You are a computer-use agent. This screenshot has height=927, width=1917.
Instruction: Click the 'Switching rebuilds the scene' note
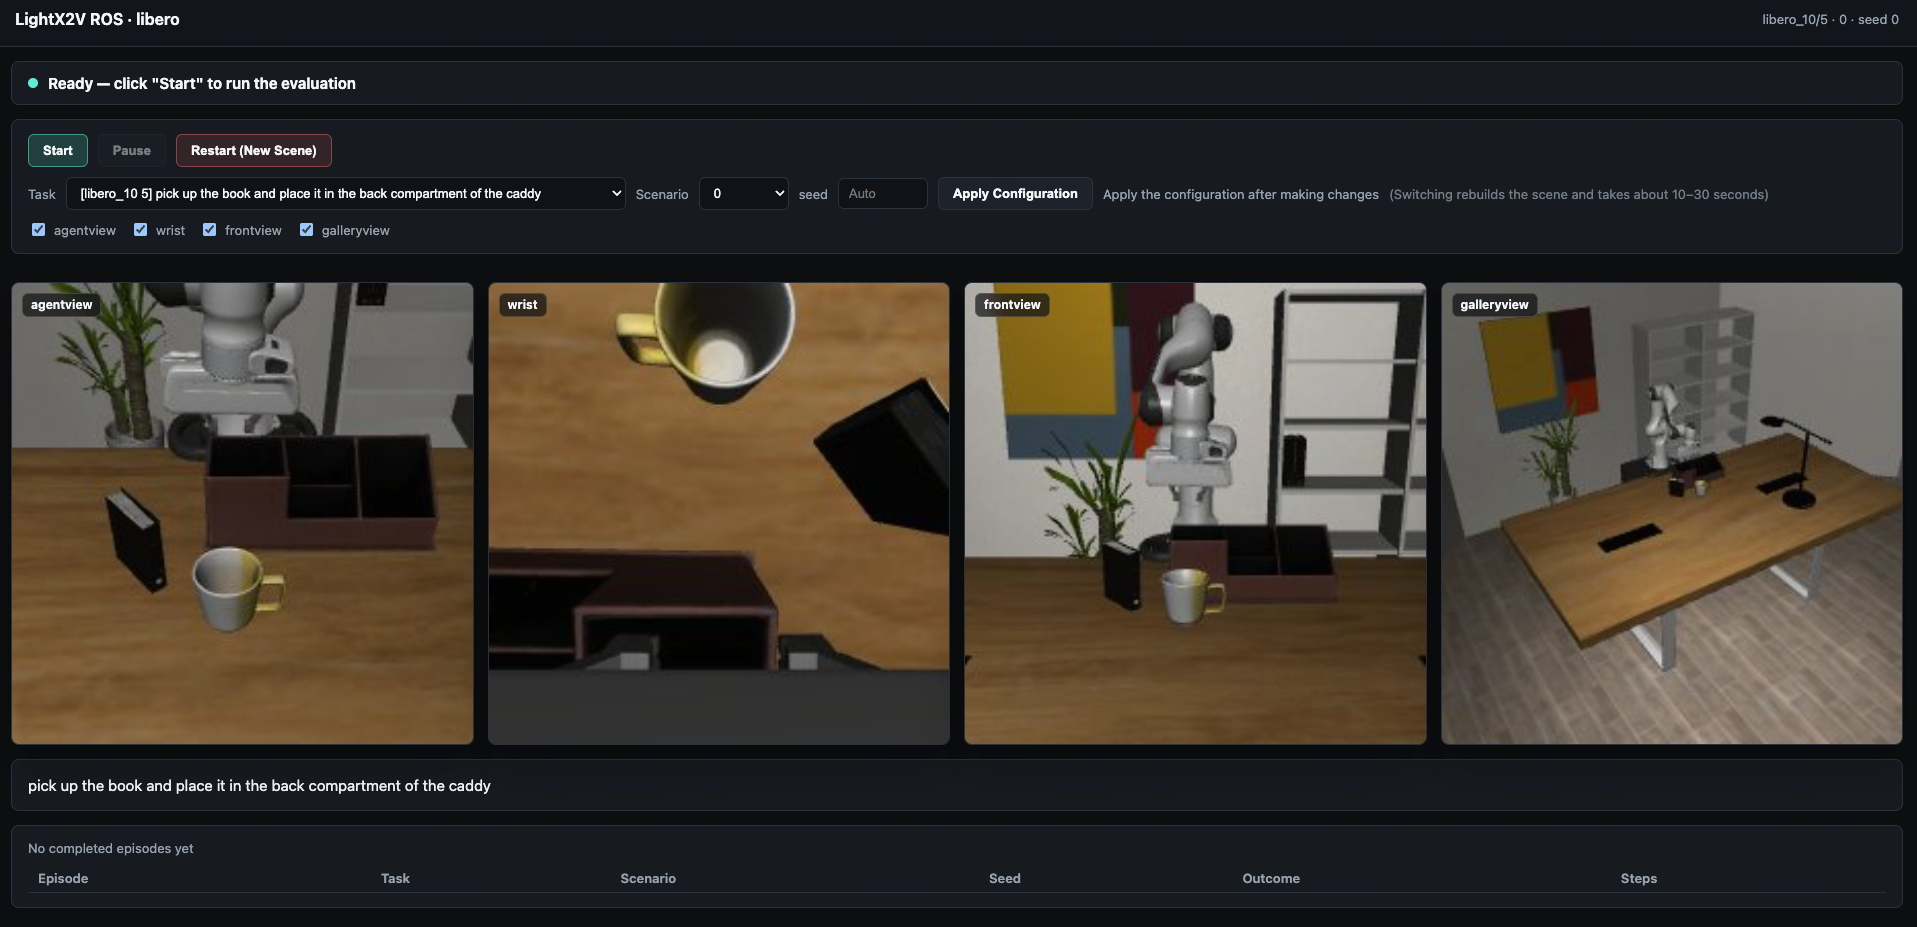point(1579,195)
